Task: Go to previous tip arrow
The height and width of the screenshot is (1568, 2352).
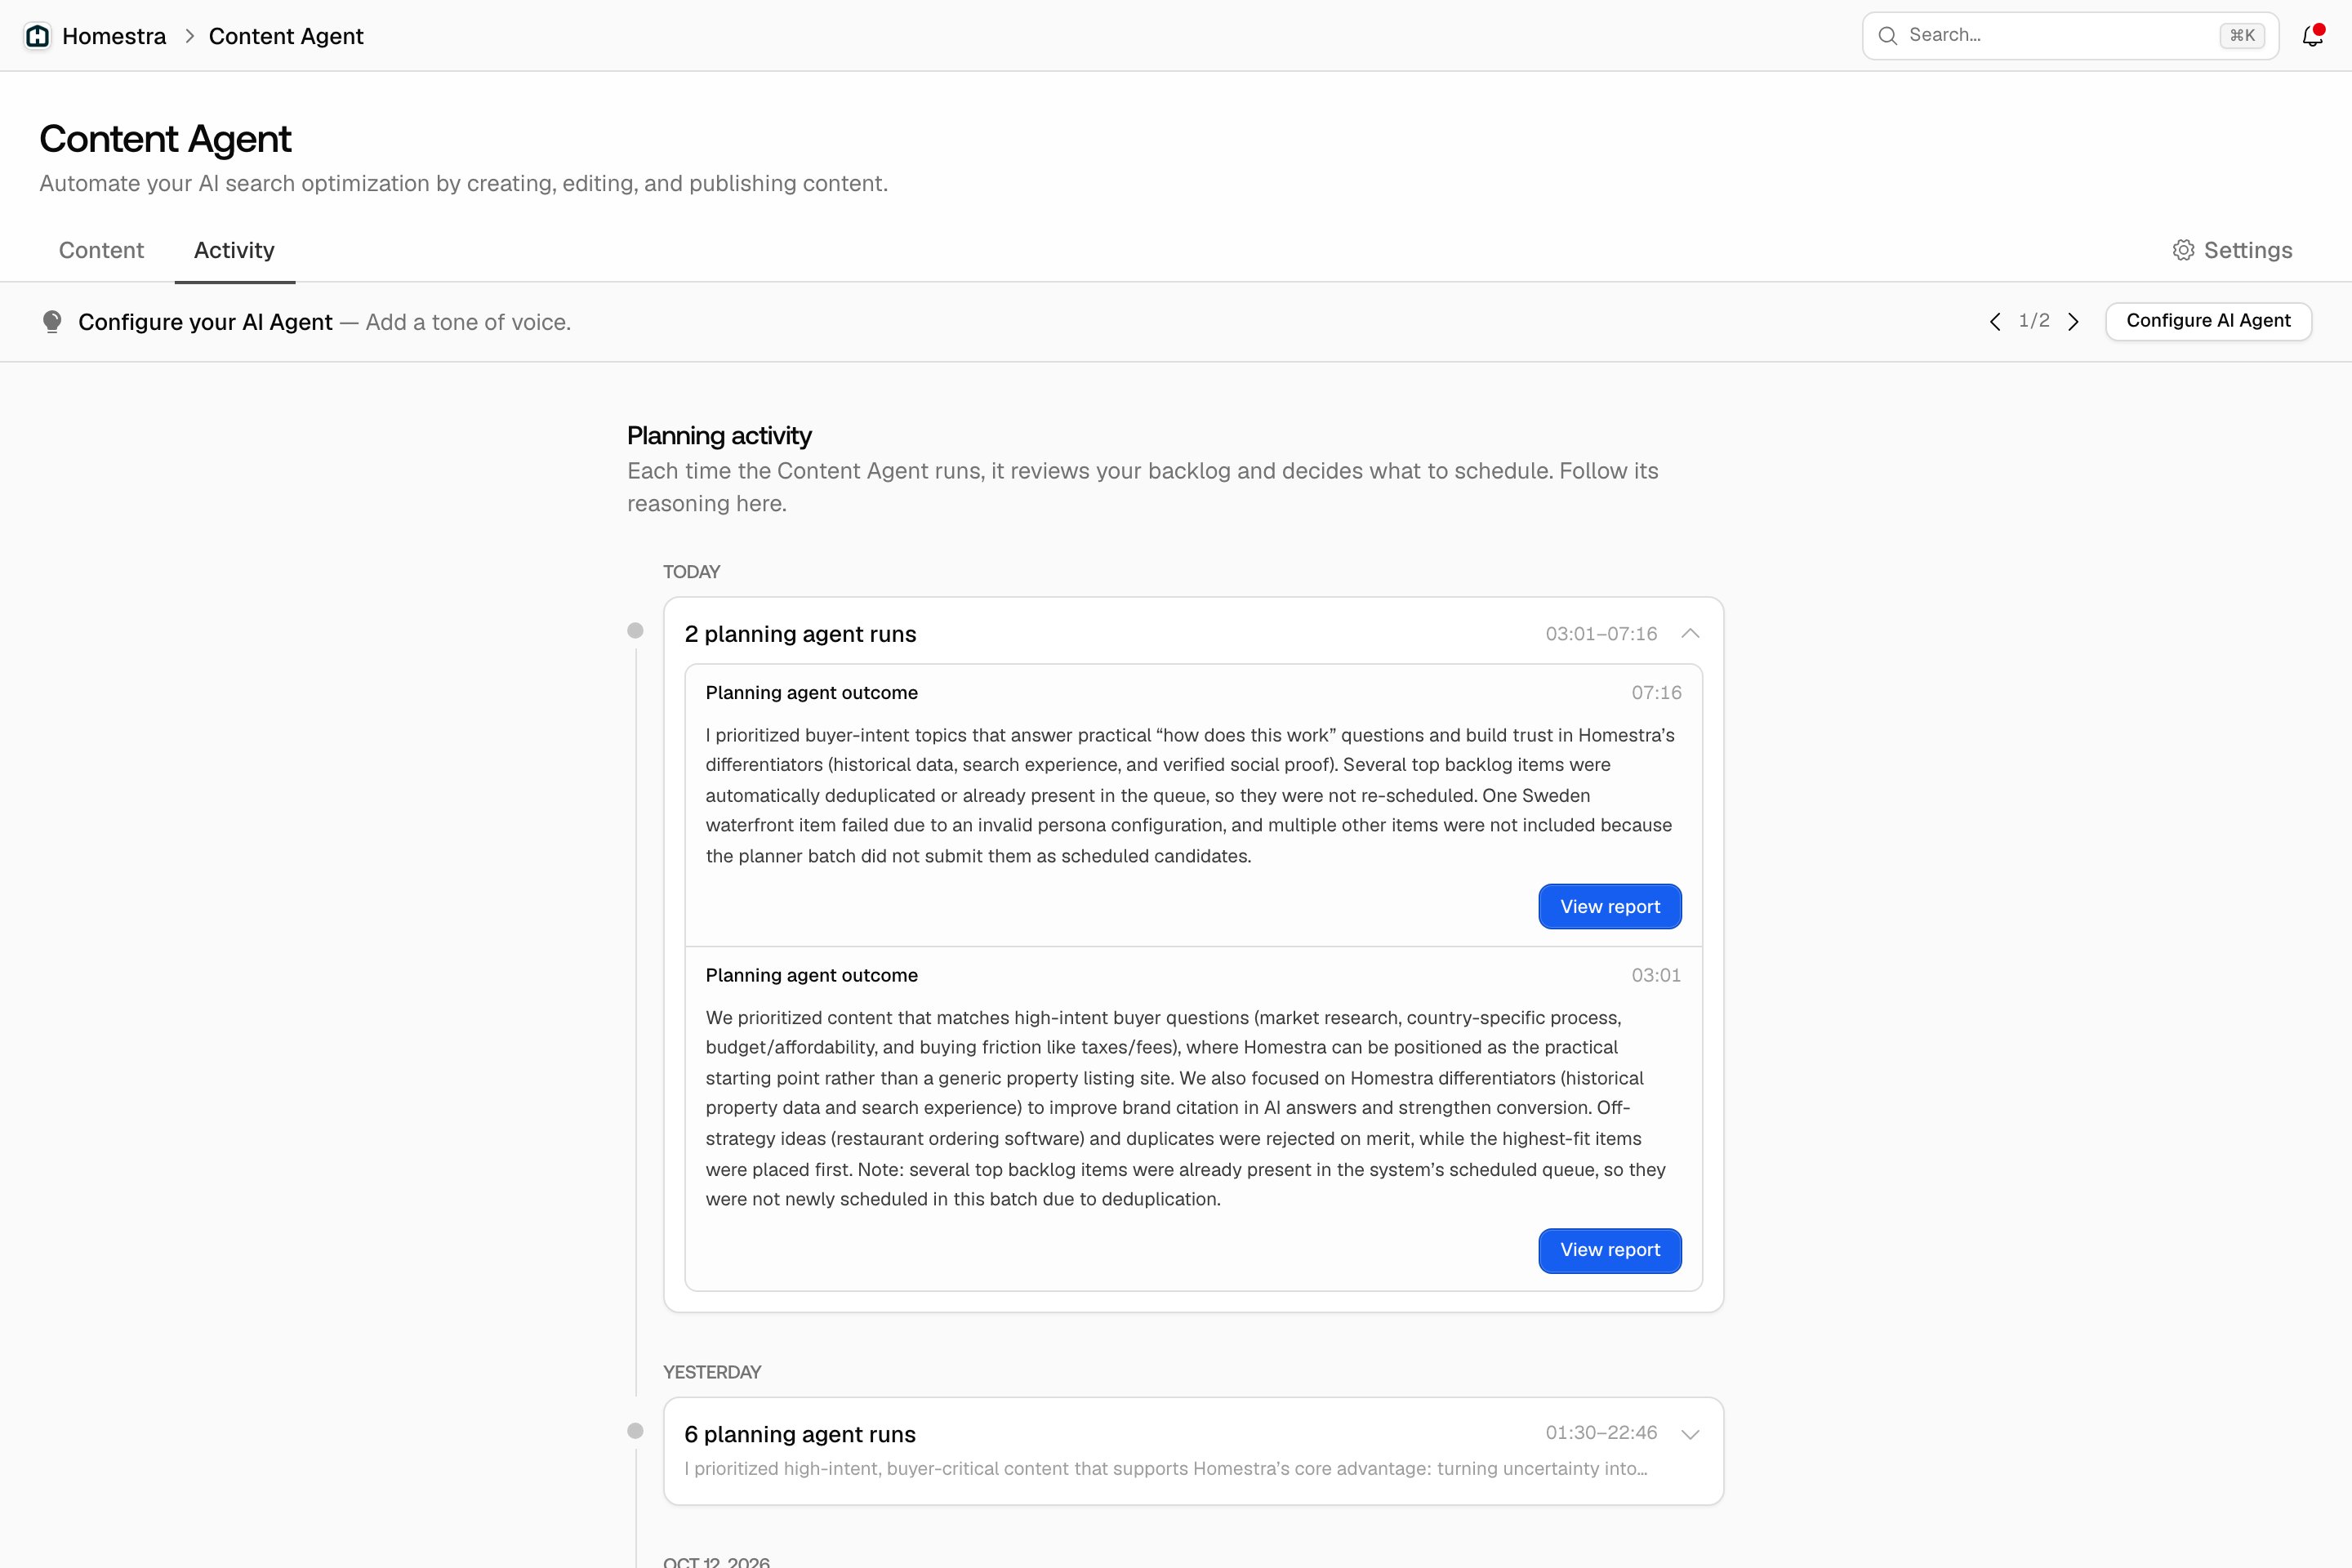Action: click(1995, 322)
